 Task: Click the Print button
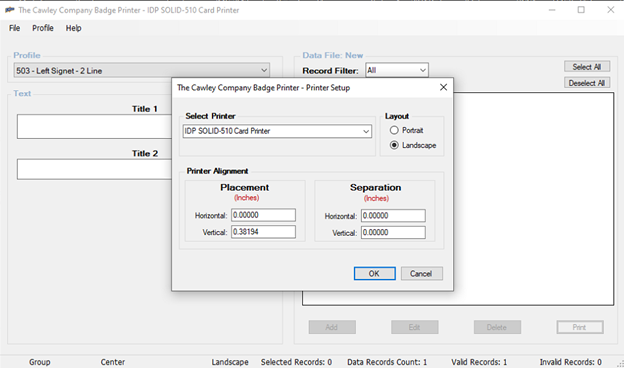click(579, 327)
